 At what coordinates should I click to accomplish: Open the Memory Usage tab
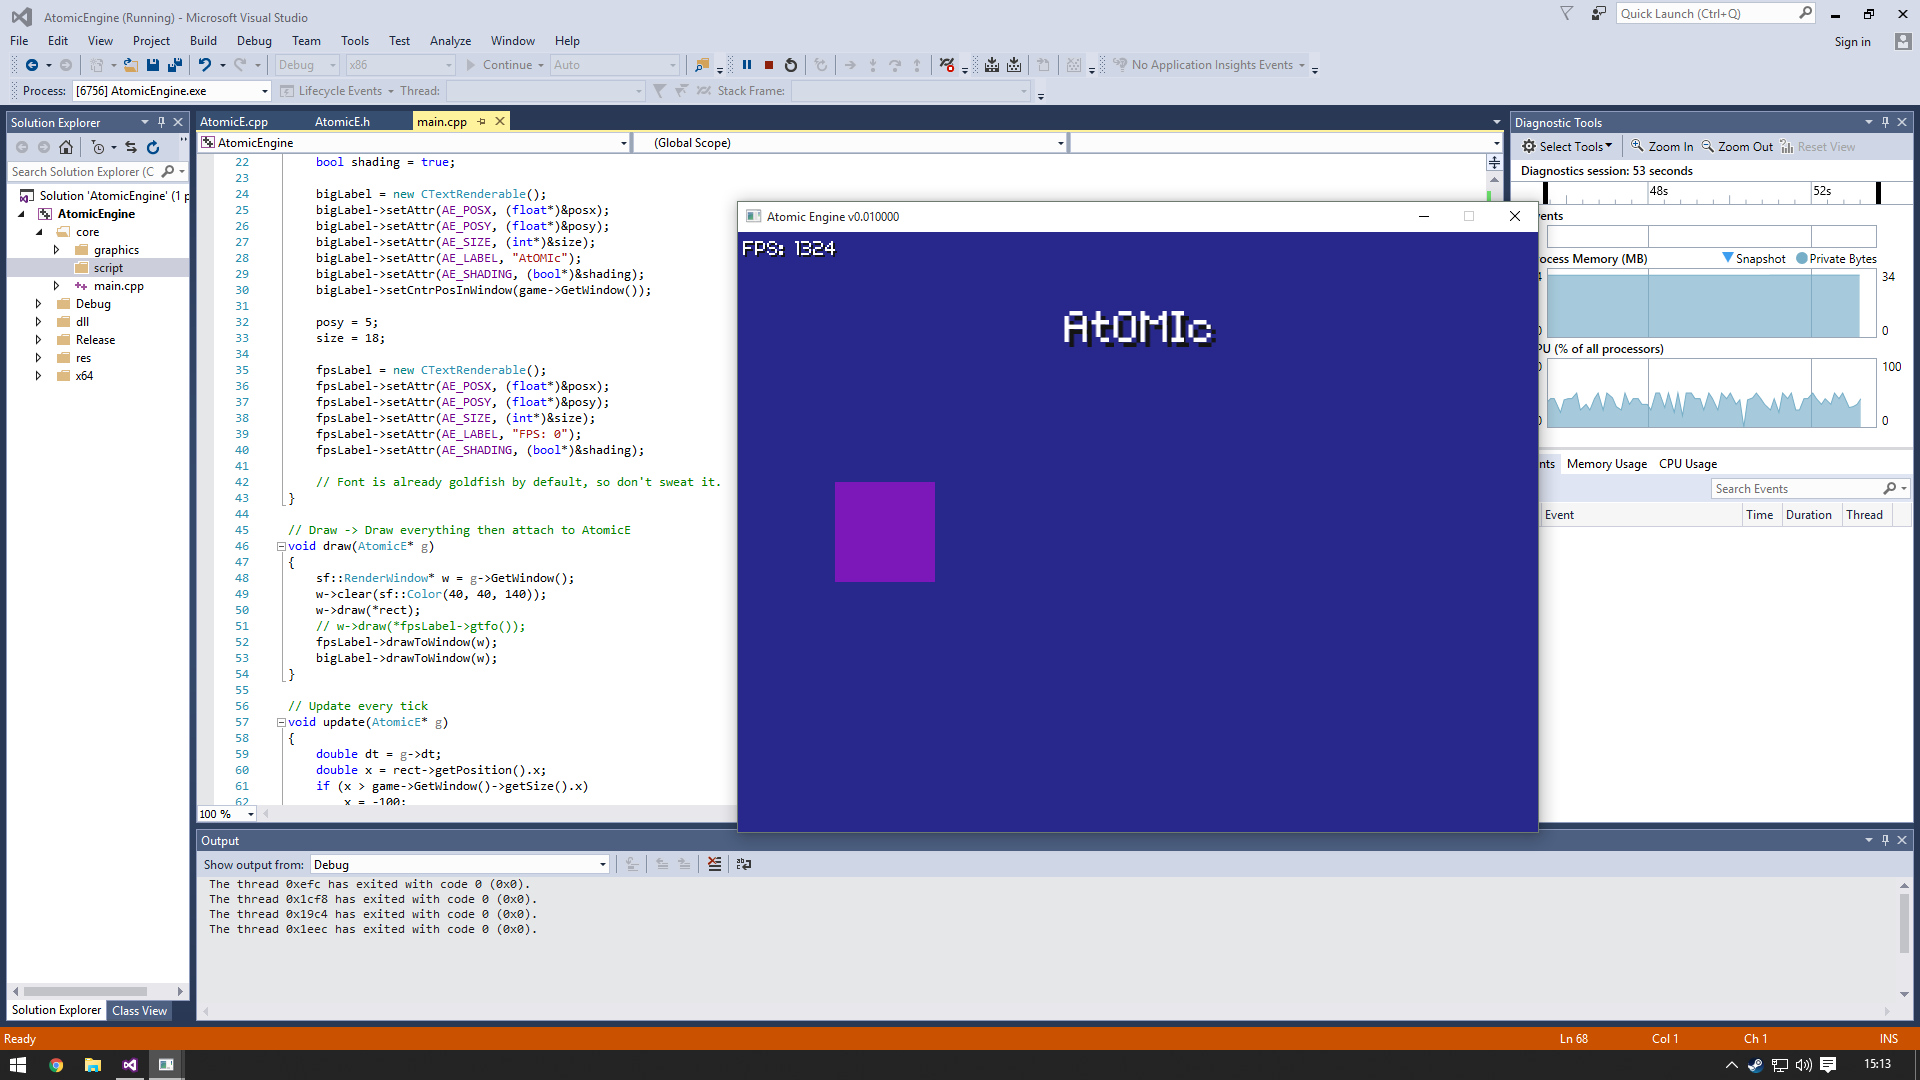[1606, 464]
